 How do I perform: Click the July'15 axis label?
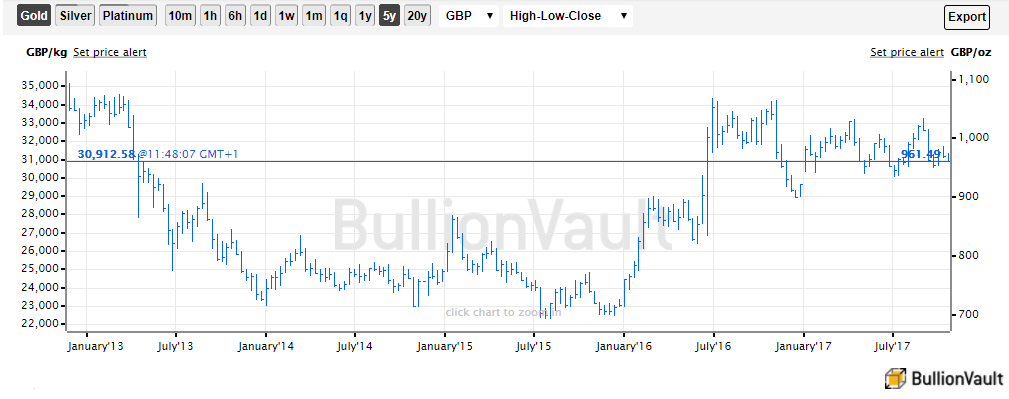click(533, 346)
